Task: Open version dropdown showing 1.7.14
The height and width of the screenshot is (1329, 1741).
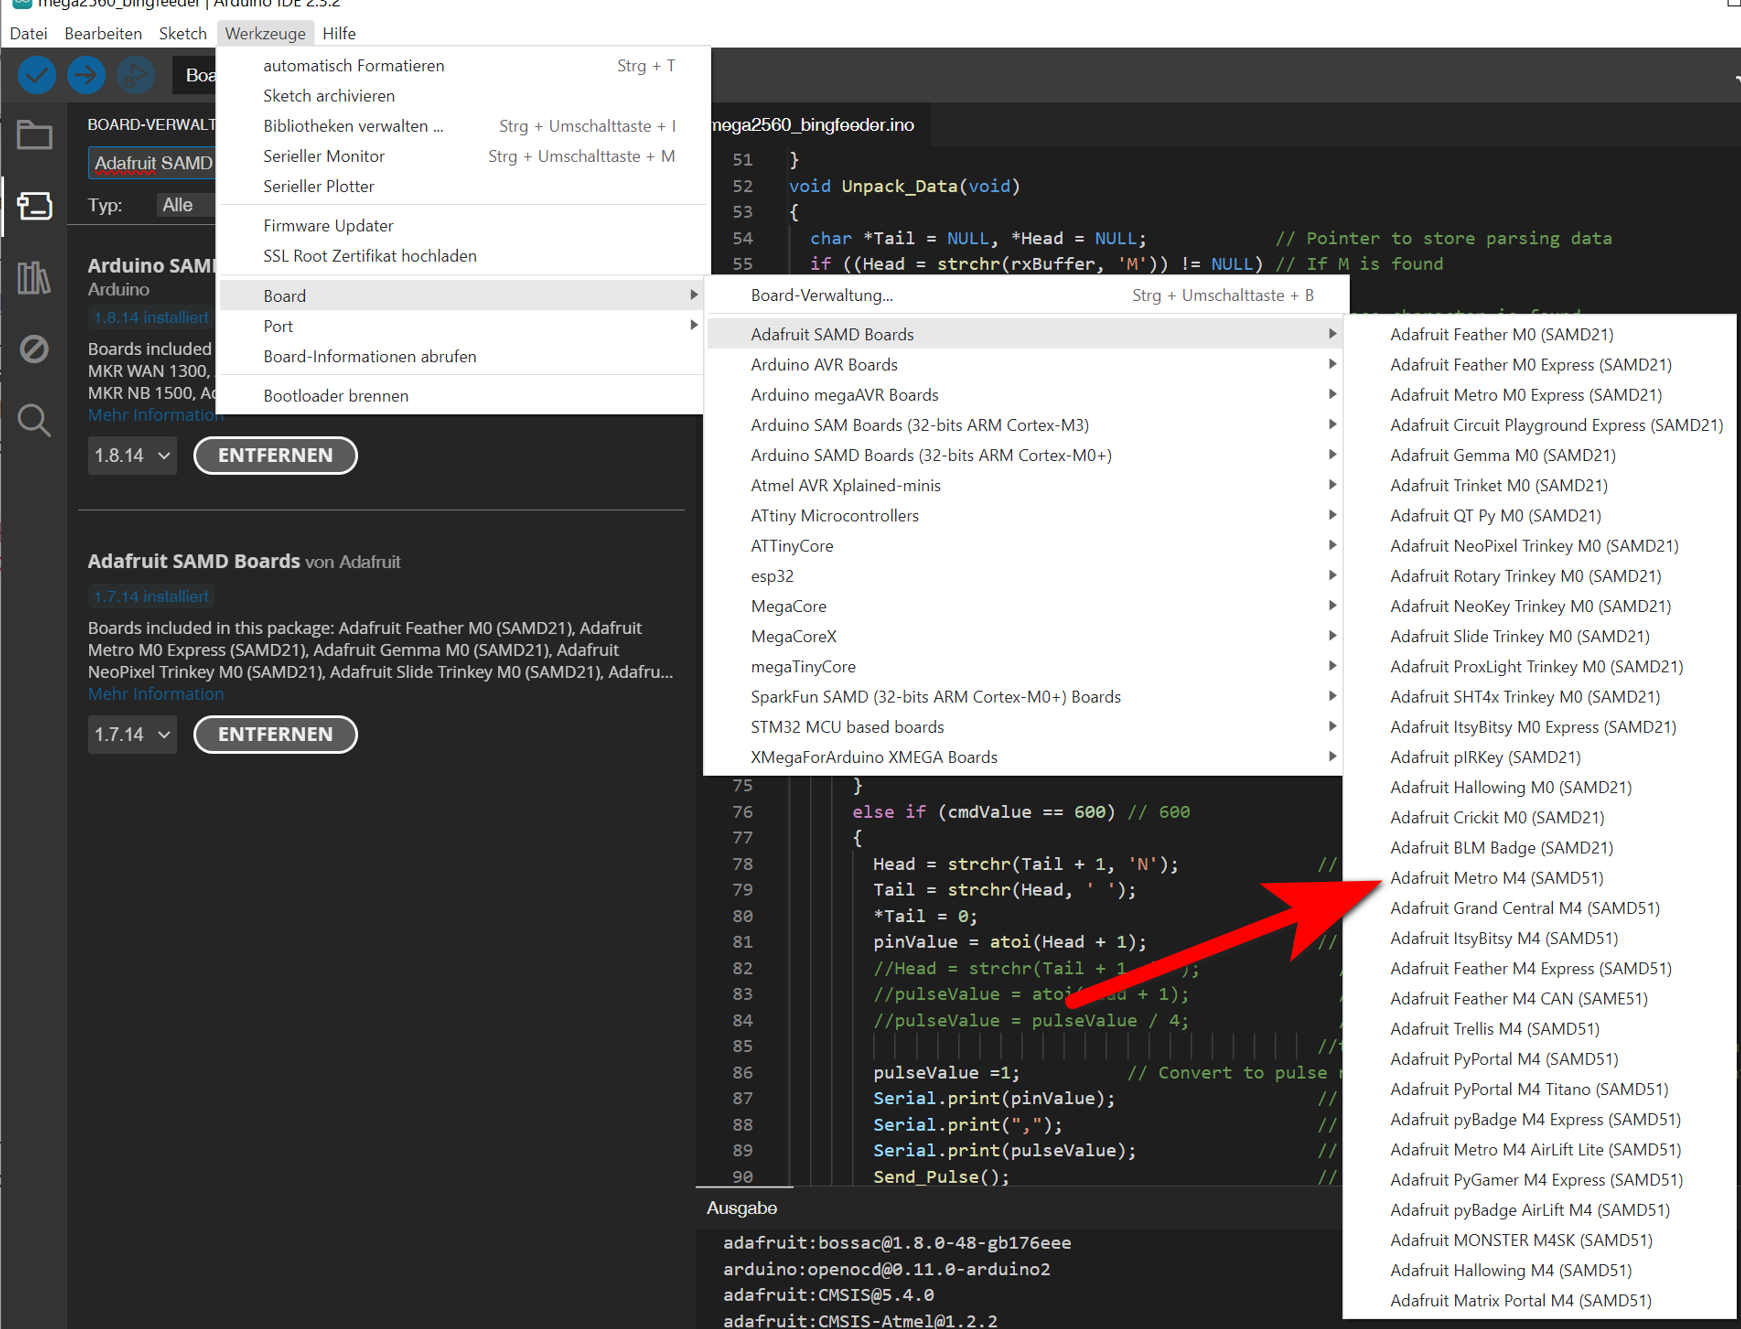Action: pos(132,734)
